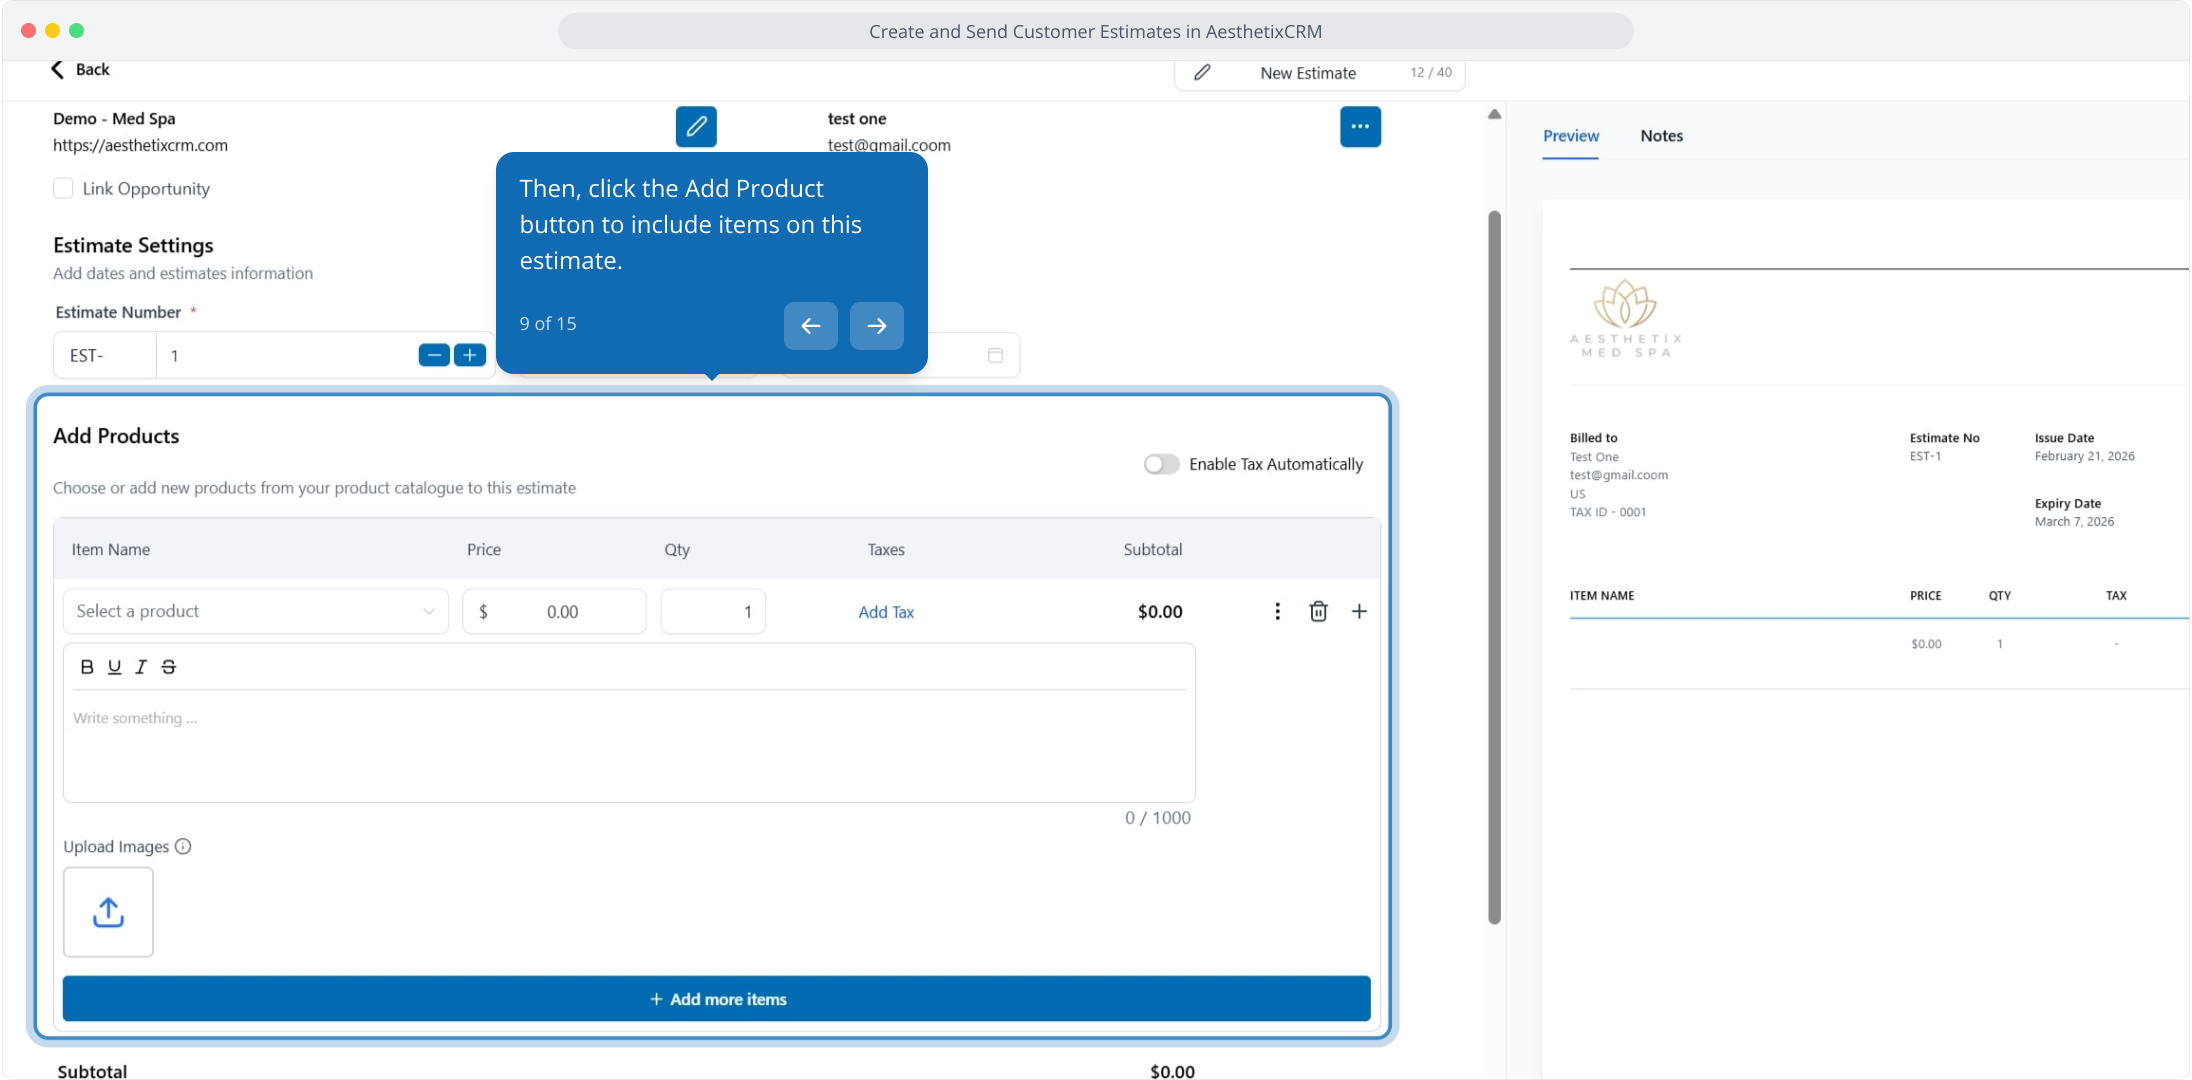Open the Select a product dropdown

click(255, 611)
